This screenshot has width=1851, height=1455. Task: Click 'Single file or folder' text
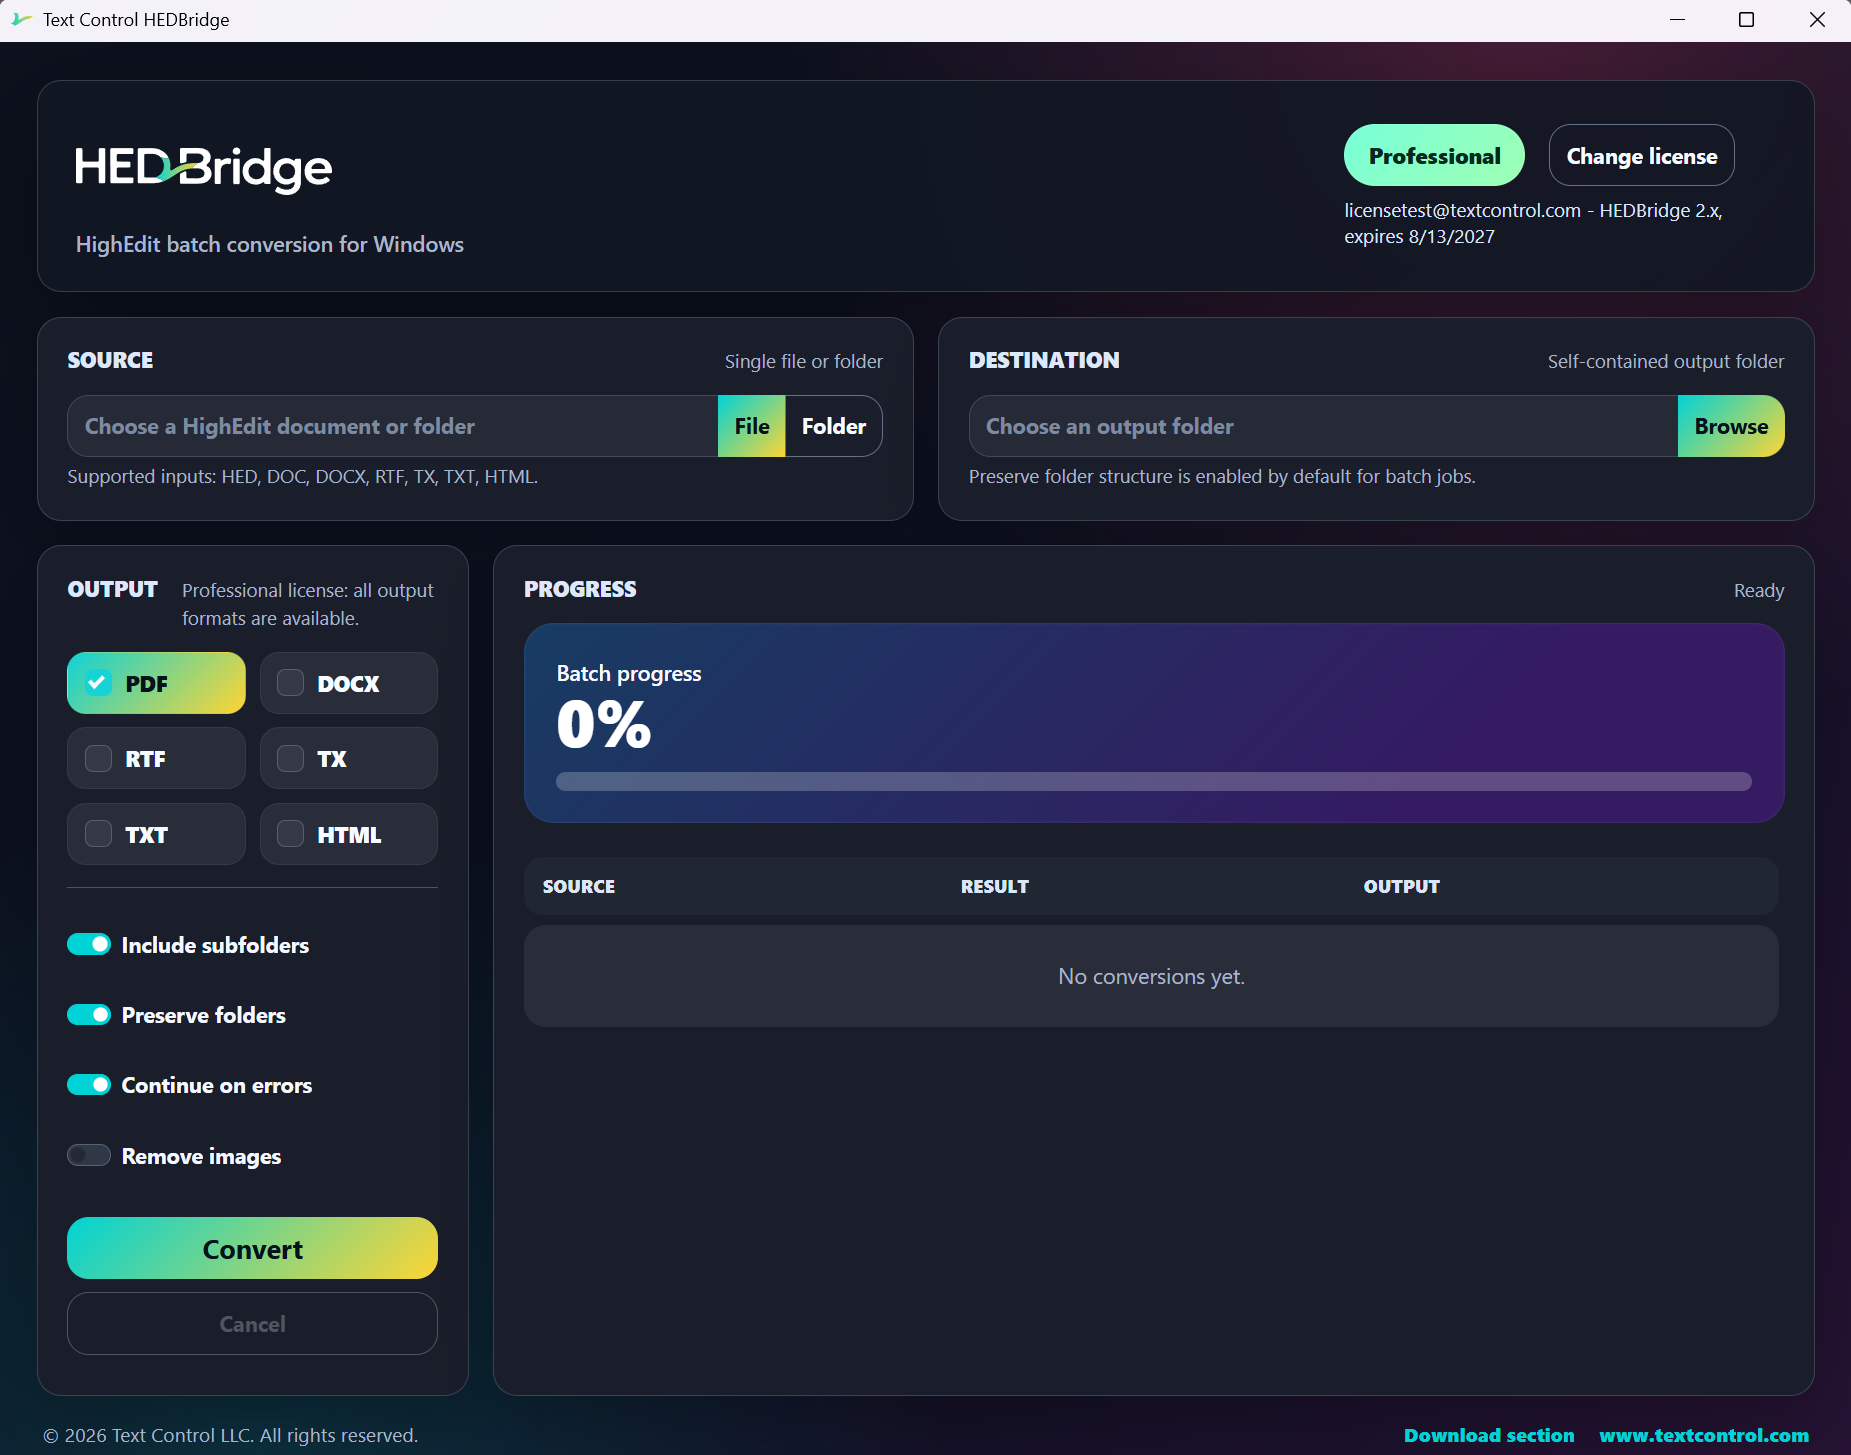click(804, 362)
